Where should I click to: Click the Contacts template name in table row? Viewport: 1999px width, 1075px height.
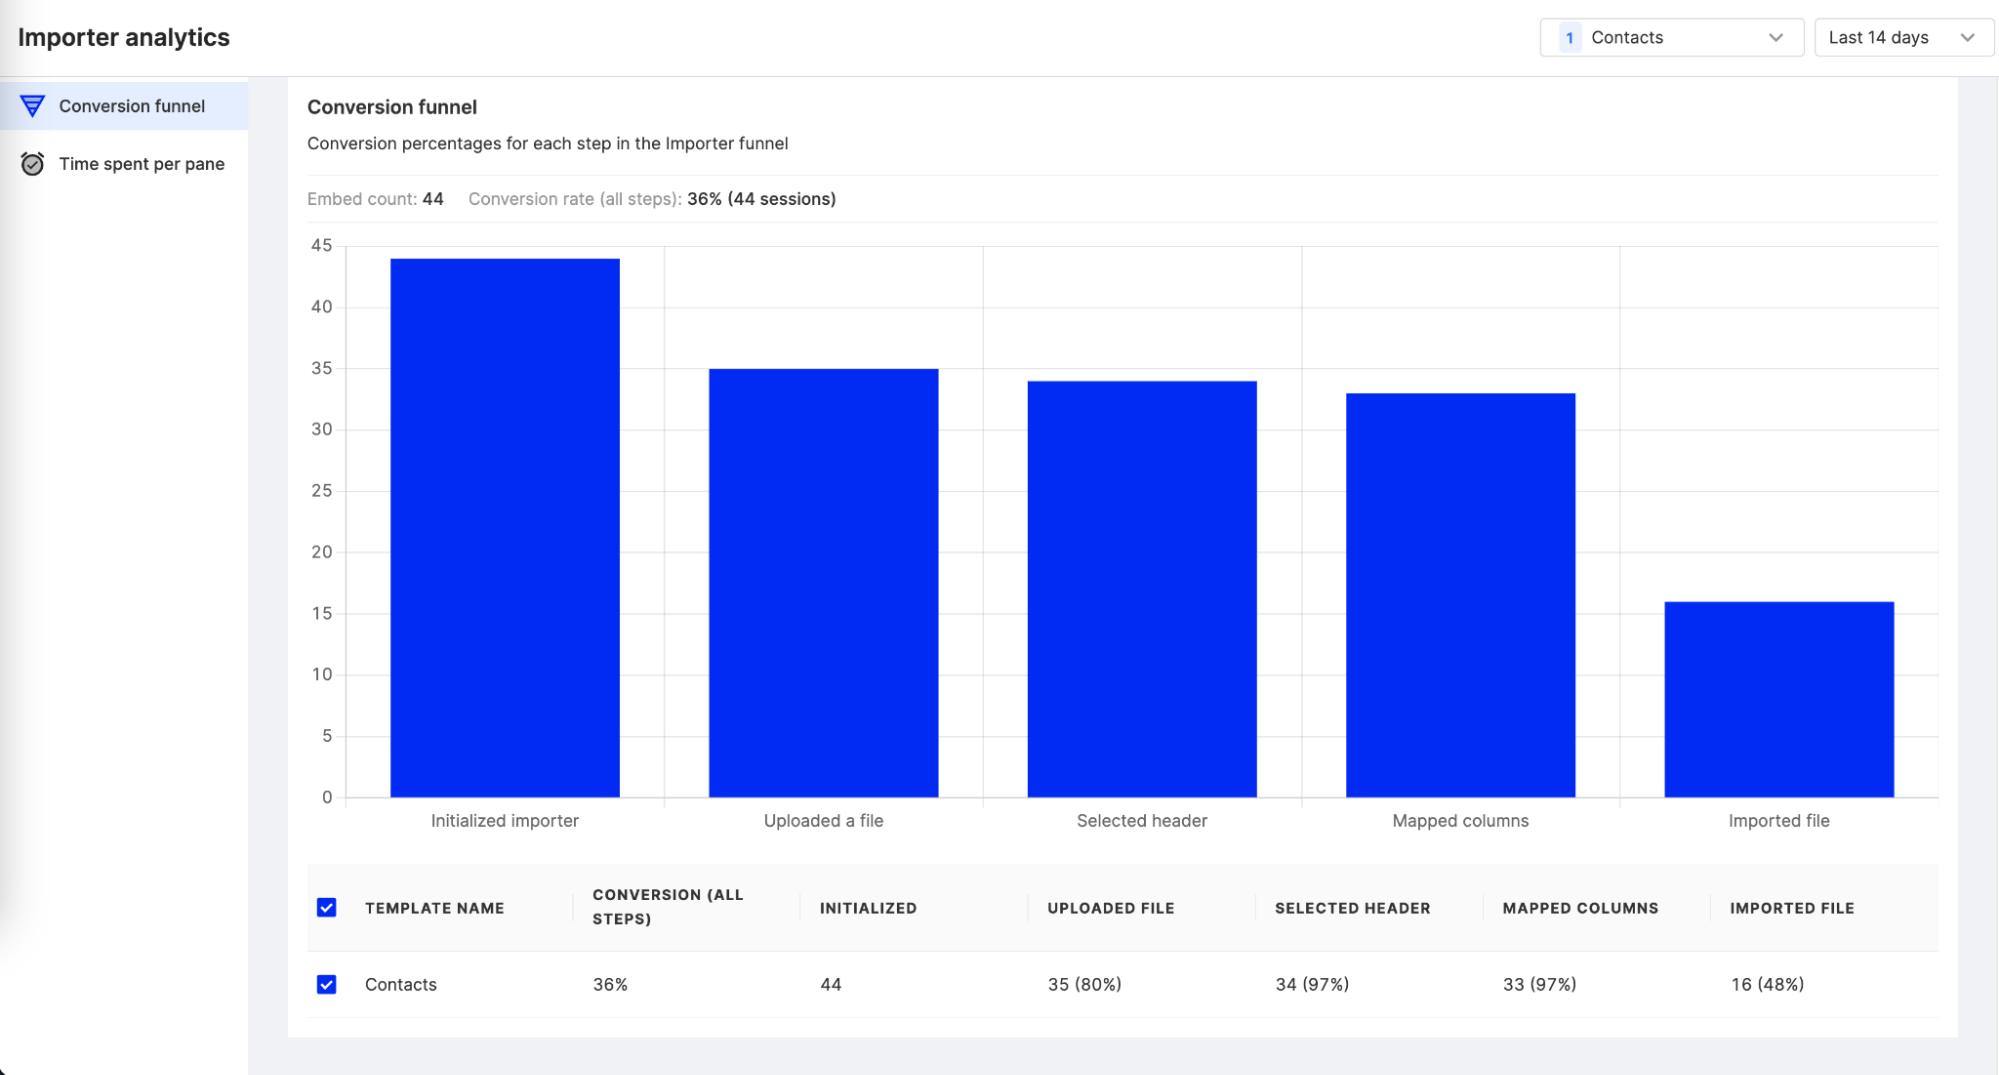pos(401,985)
